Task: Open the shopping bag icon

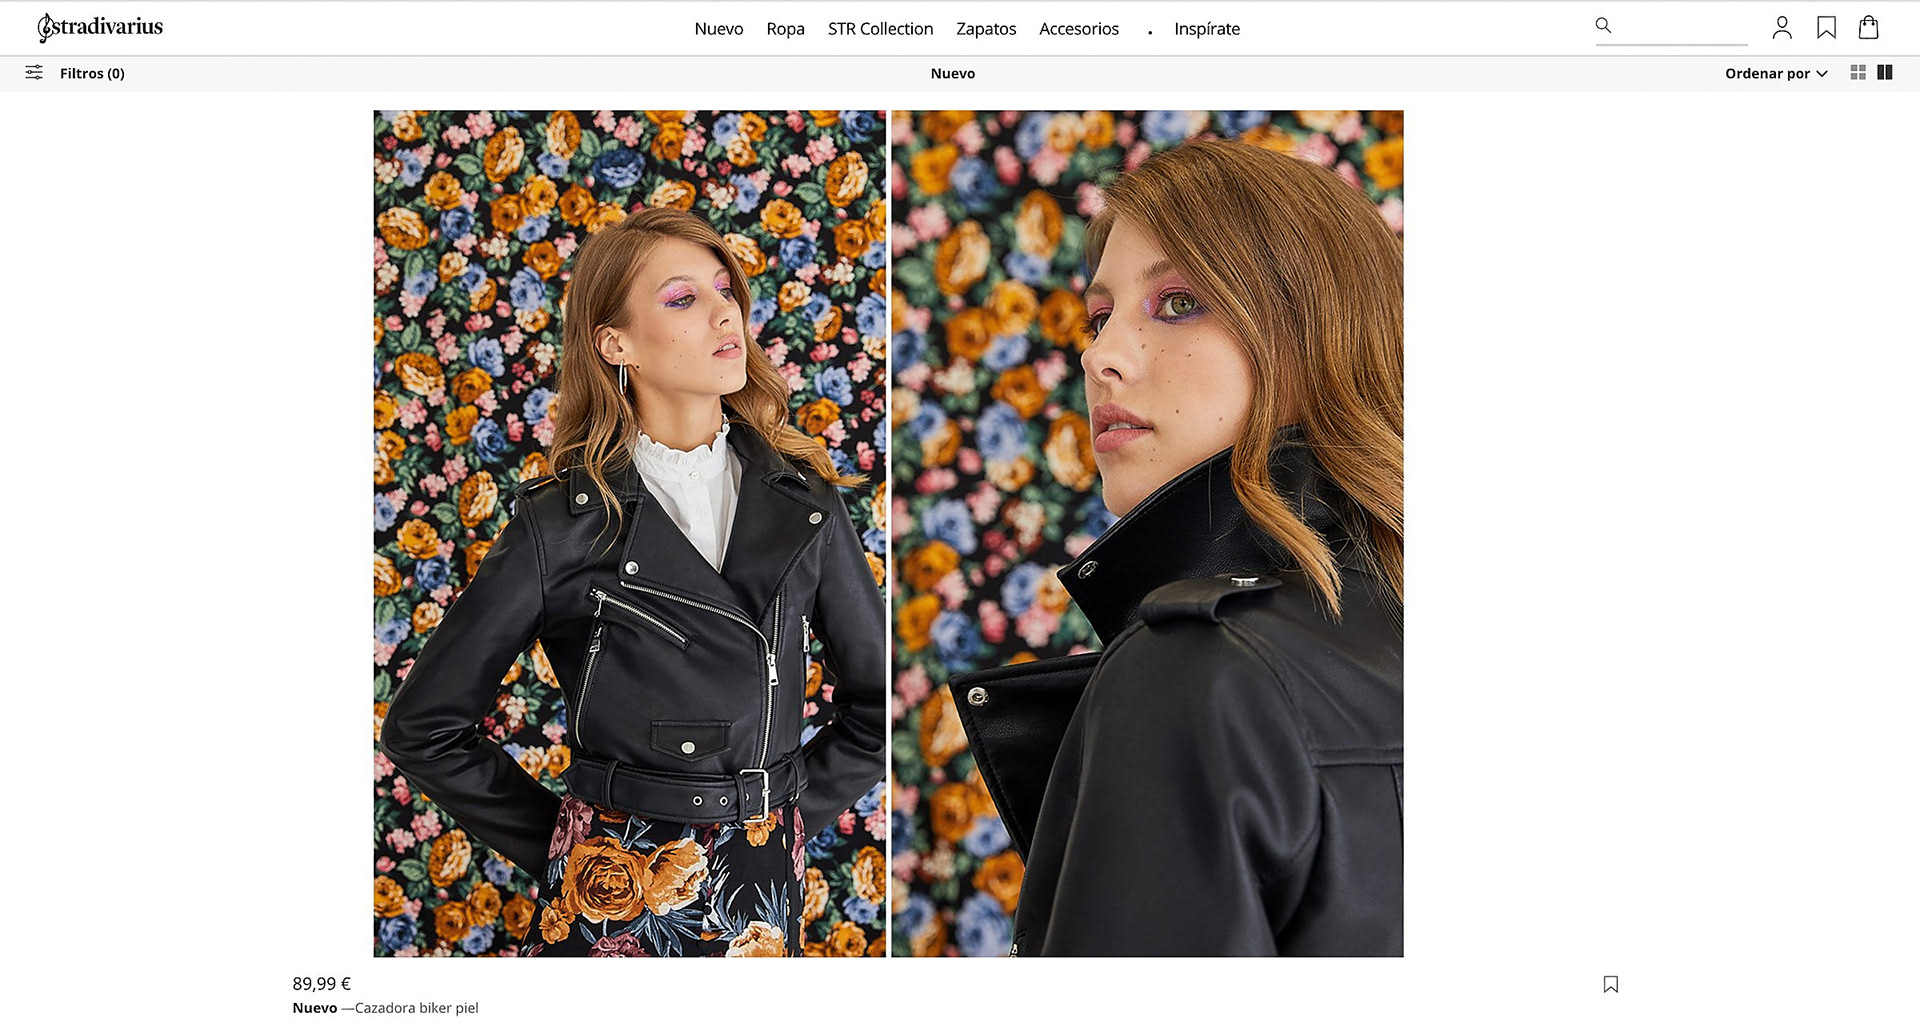Action: click(x=1868, y=28)
